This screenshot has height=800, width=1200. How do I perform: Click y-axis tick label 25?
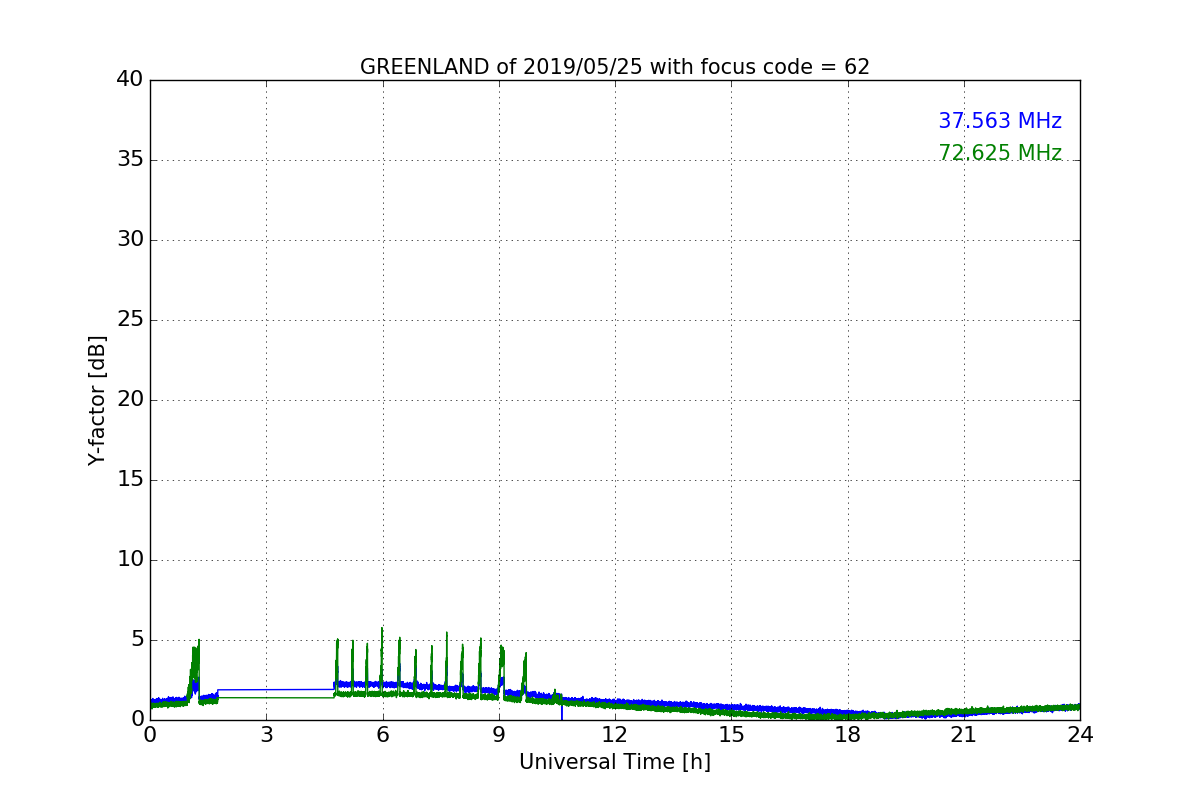129,320
